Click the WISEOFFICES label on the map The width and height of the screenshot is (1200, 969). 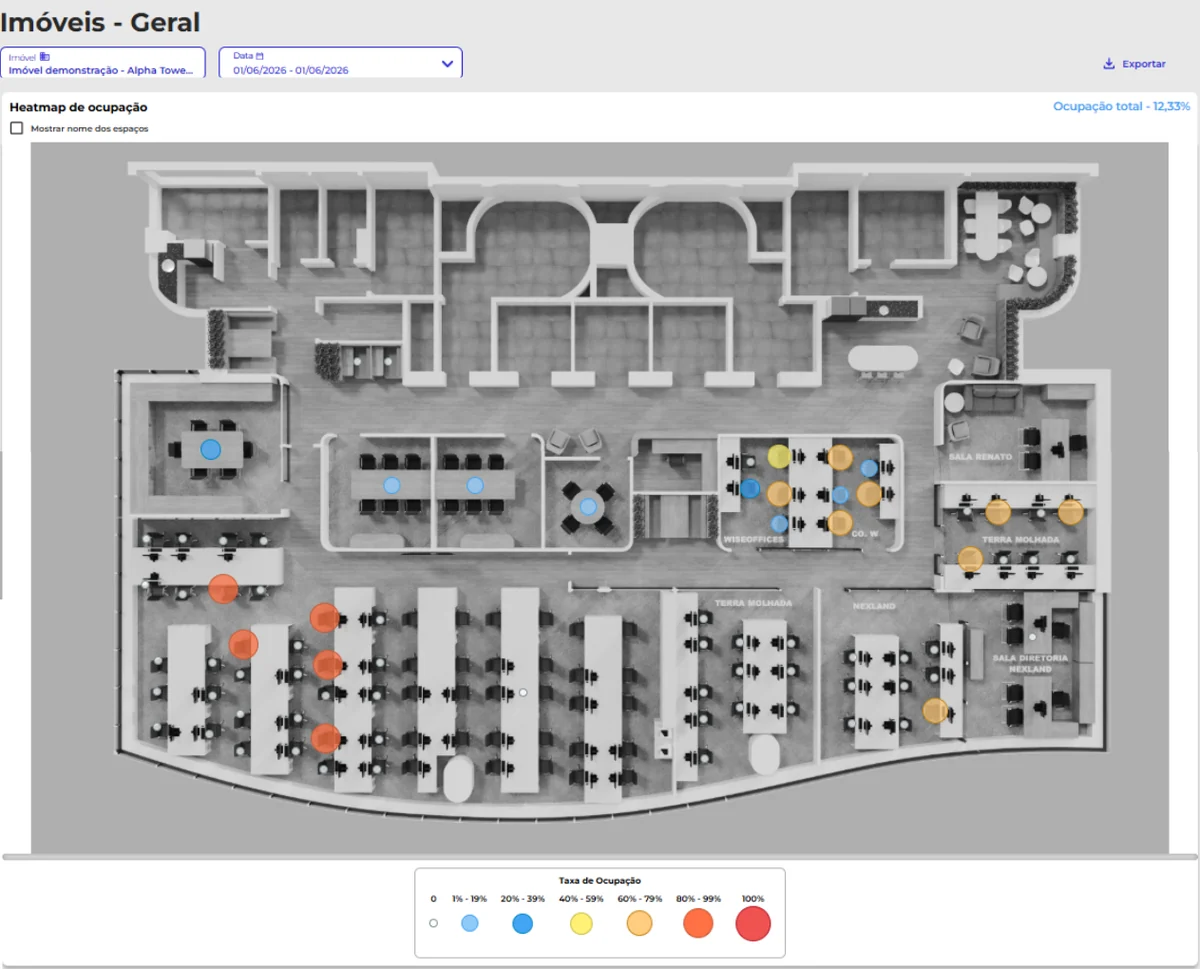coord(753,538)
